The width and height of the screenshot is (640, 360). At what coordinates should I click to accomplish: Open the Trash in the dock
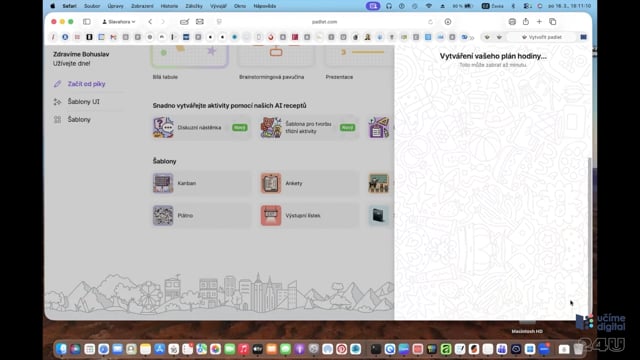click(578, 349)
